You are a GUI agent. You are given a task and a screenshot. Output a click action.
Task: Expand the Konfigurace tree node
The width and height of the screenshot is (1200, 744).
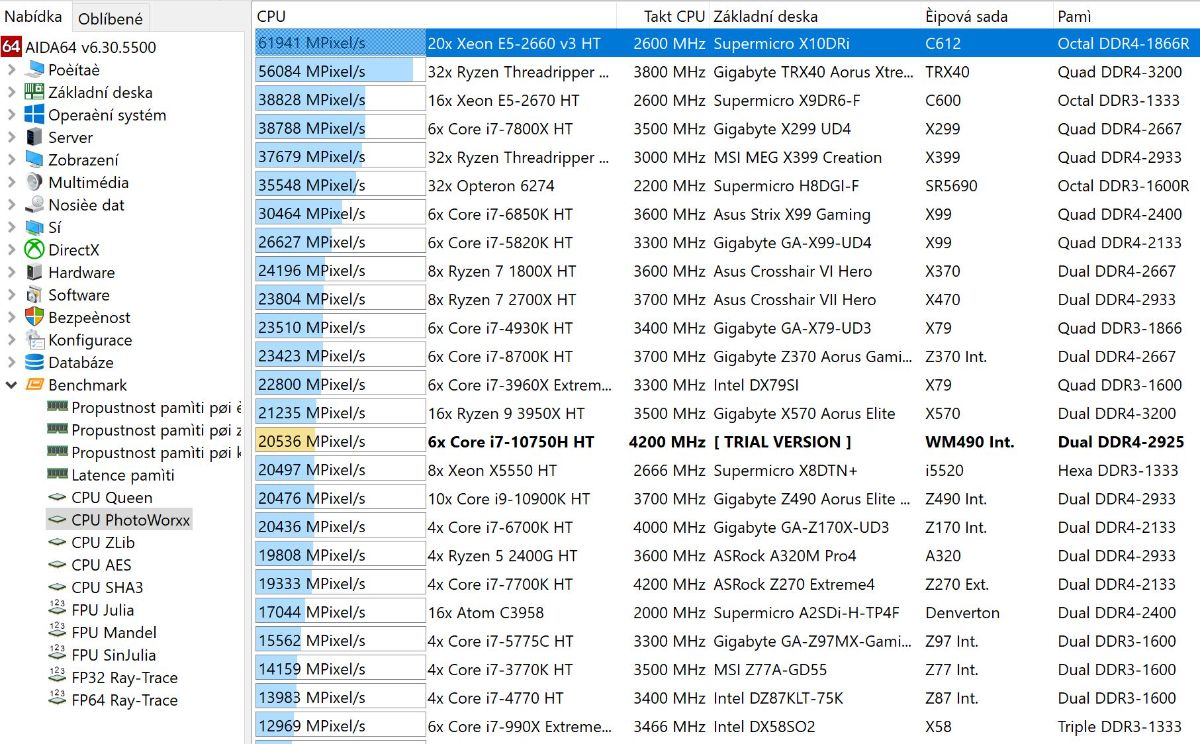(11, 340)
